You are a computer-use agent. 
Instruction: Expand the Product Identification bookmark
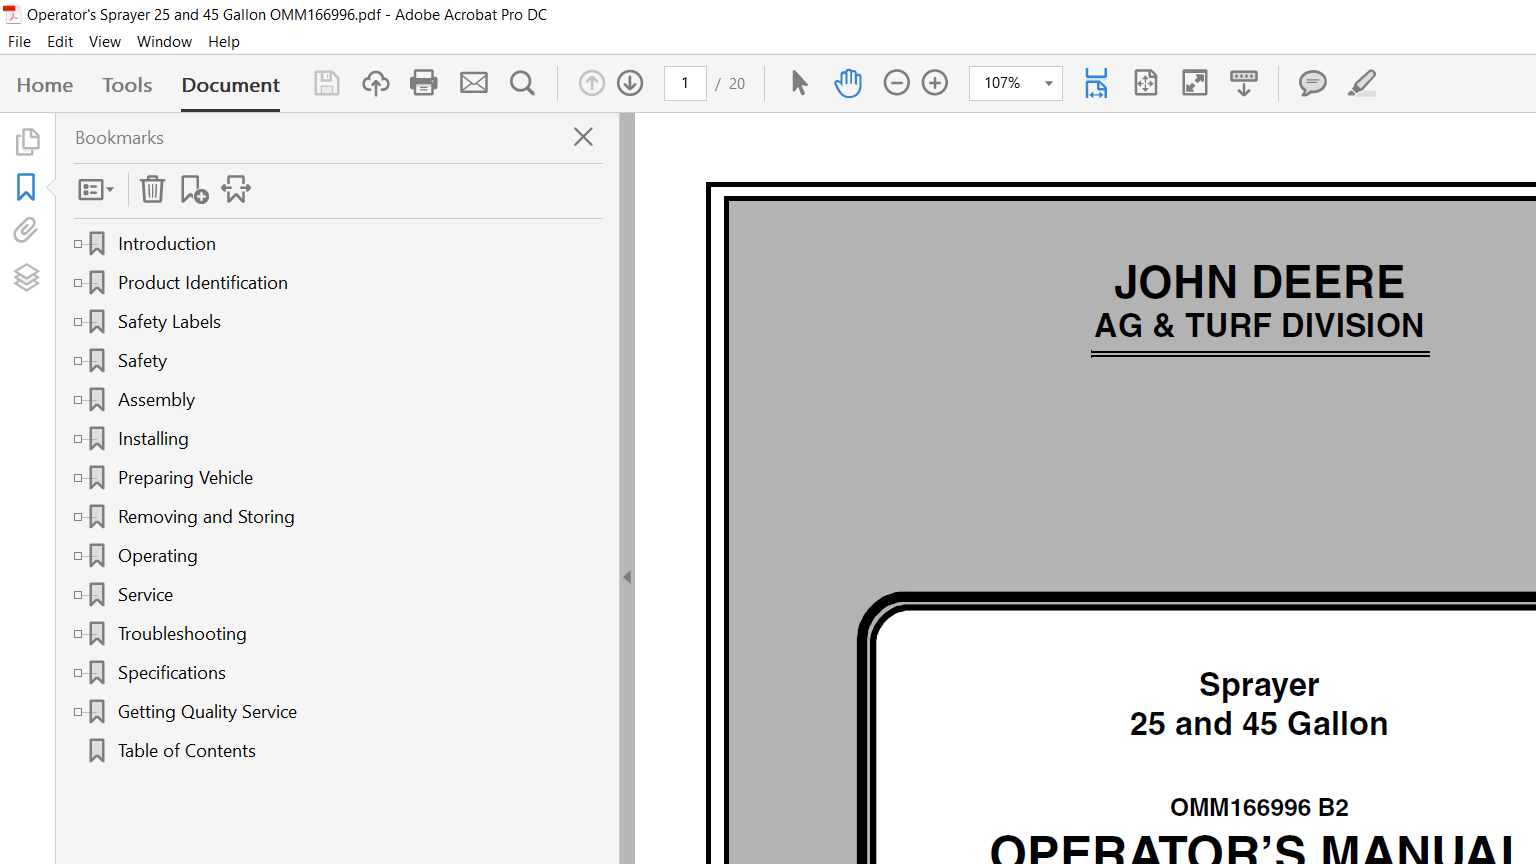pyautogui.click(x=78, y=283)
